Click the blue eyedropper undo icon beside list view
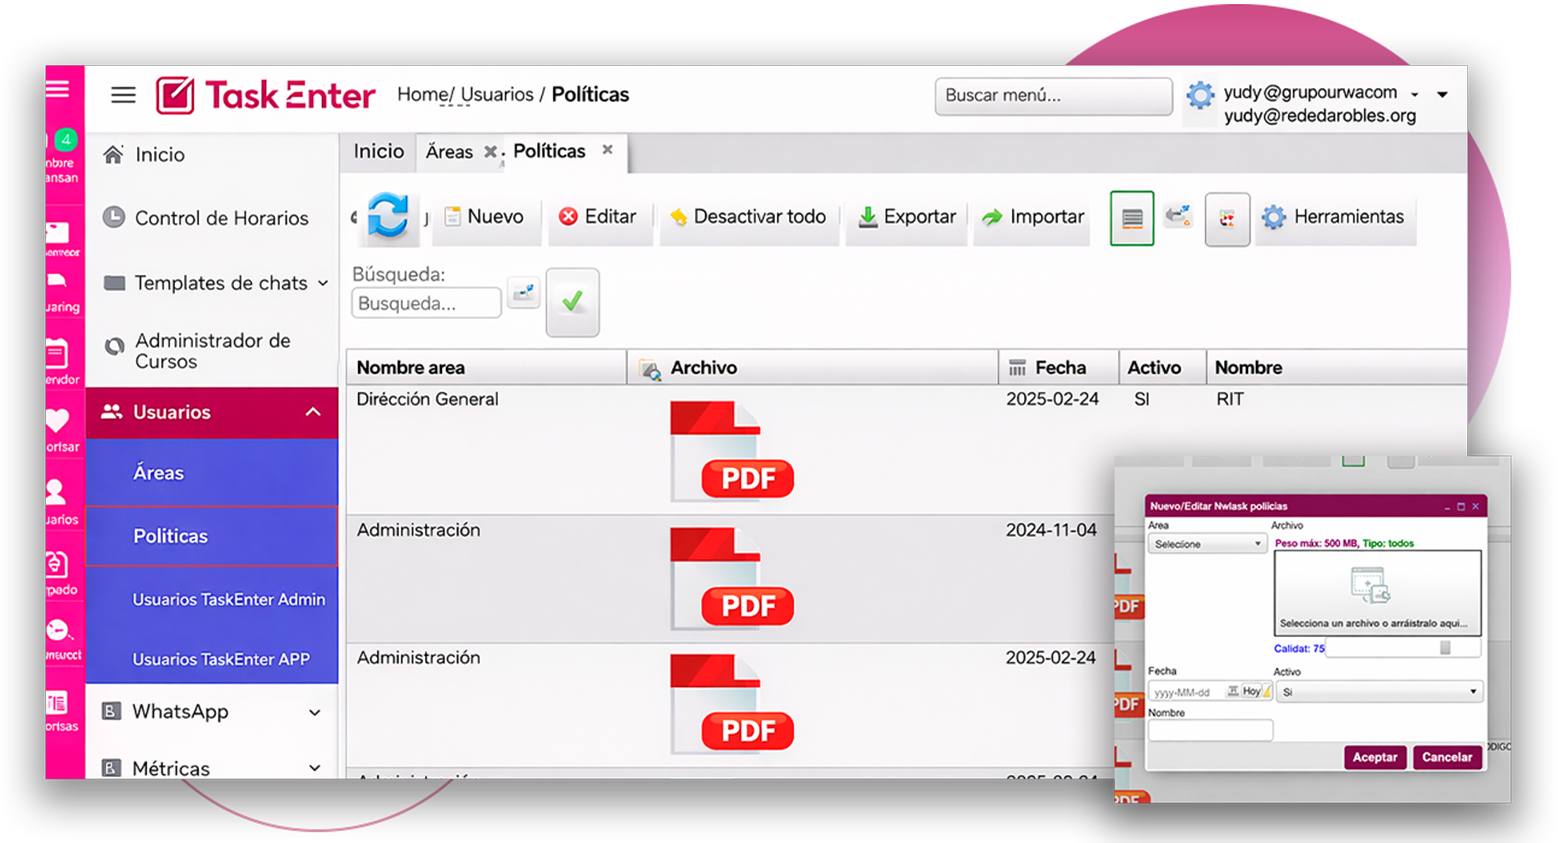The width and height of the screenshot is (1566, 843). [x=1179, y=218]
